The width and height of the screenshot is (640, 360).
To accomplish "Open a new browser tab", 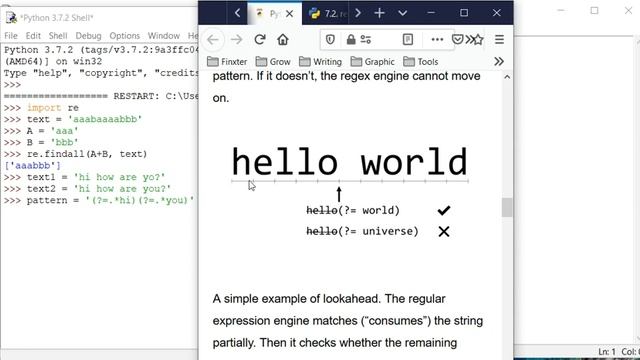I will click(379, 13).
